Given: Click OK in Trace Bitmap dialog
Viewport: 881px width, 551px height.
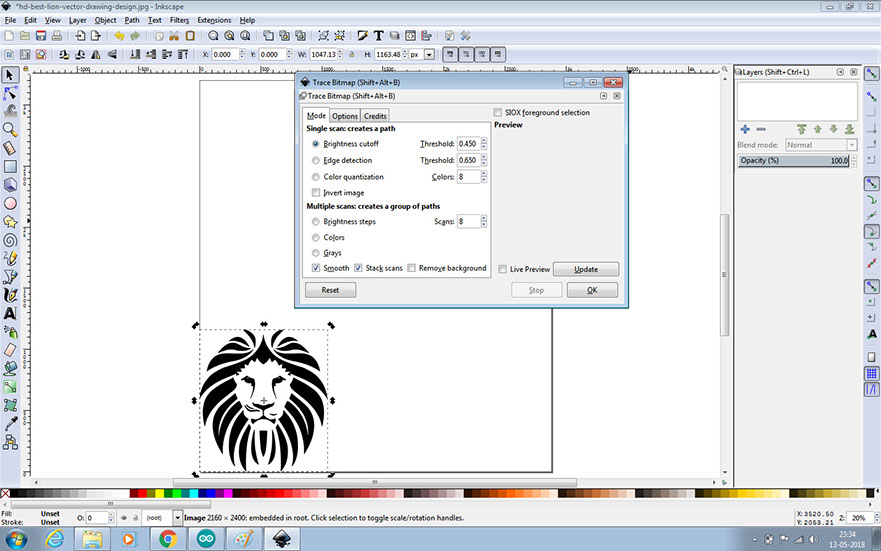Looking at the screenshot, I should click(592, 290).
